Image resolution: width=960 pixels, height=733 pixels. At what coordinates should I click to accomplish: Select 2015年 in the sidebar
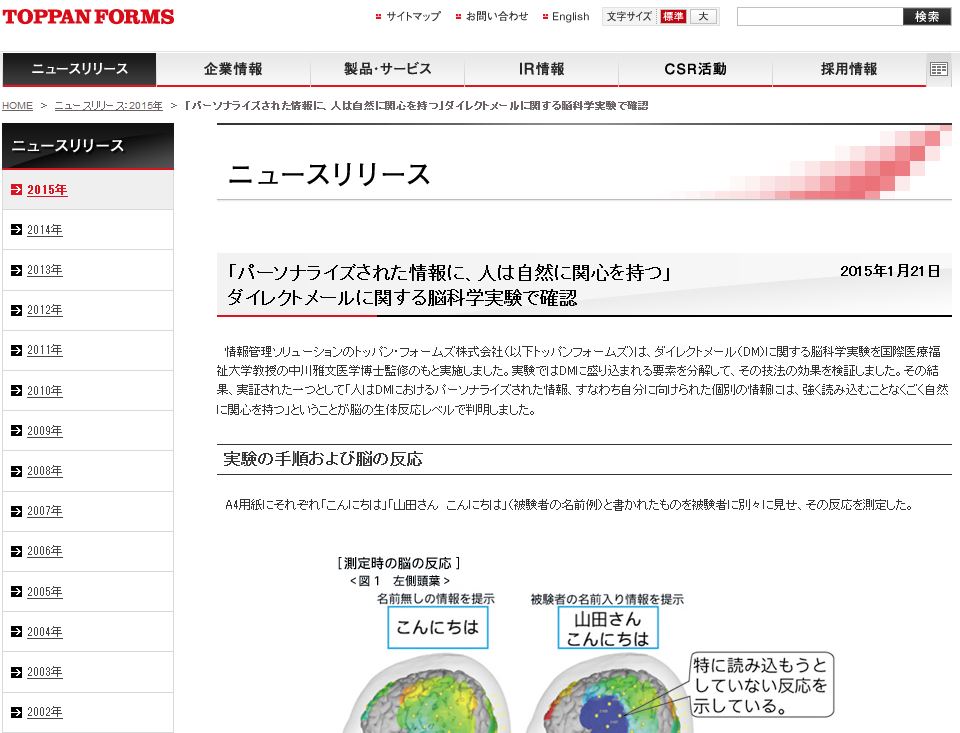coord(47,190)
